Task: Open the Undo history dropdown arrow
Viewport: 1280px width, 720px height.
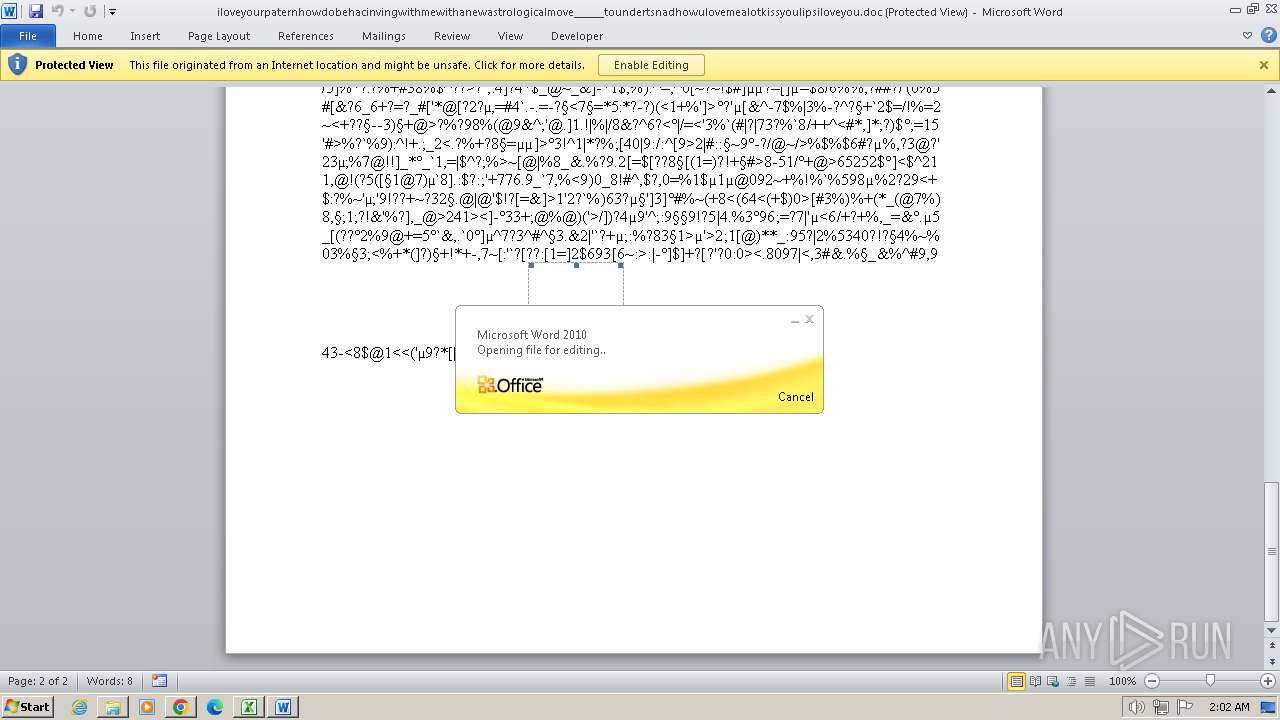Action: [x=72, y=11]
